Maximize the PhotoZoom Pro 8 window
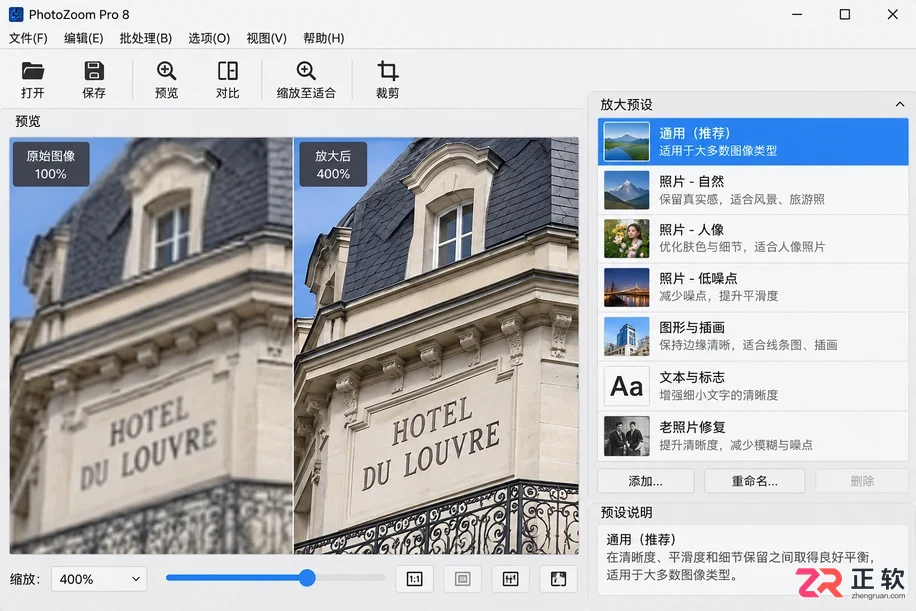Screen dimensions: 916x611 point(845,14)
